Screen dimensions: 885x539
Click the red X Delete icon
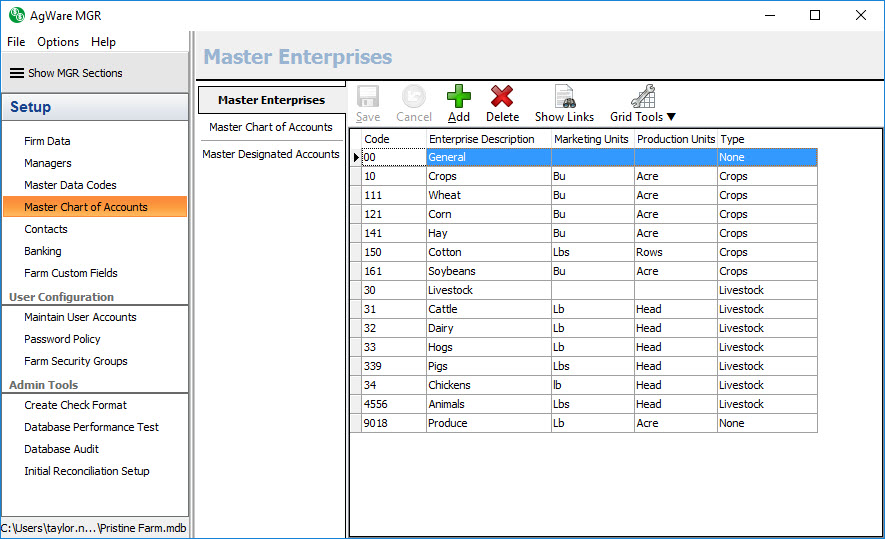pyautogui.click(x=502, y=97)
